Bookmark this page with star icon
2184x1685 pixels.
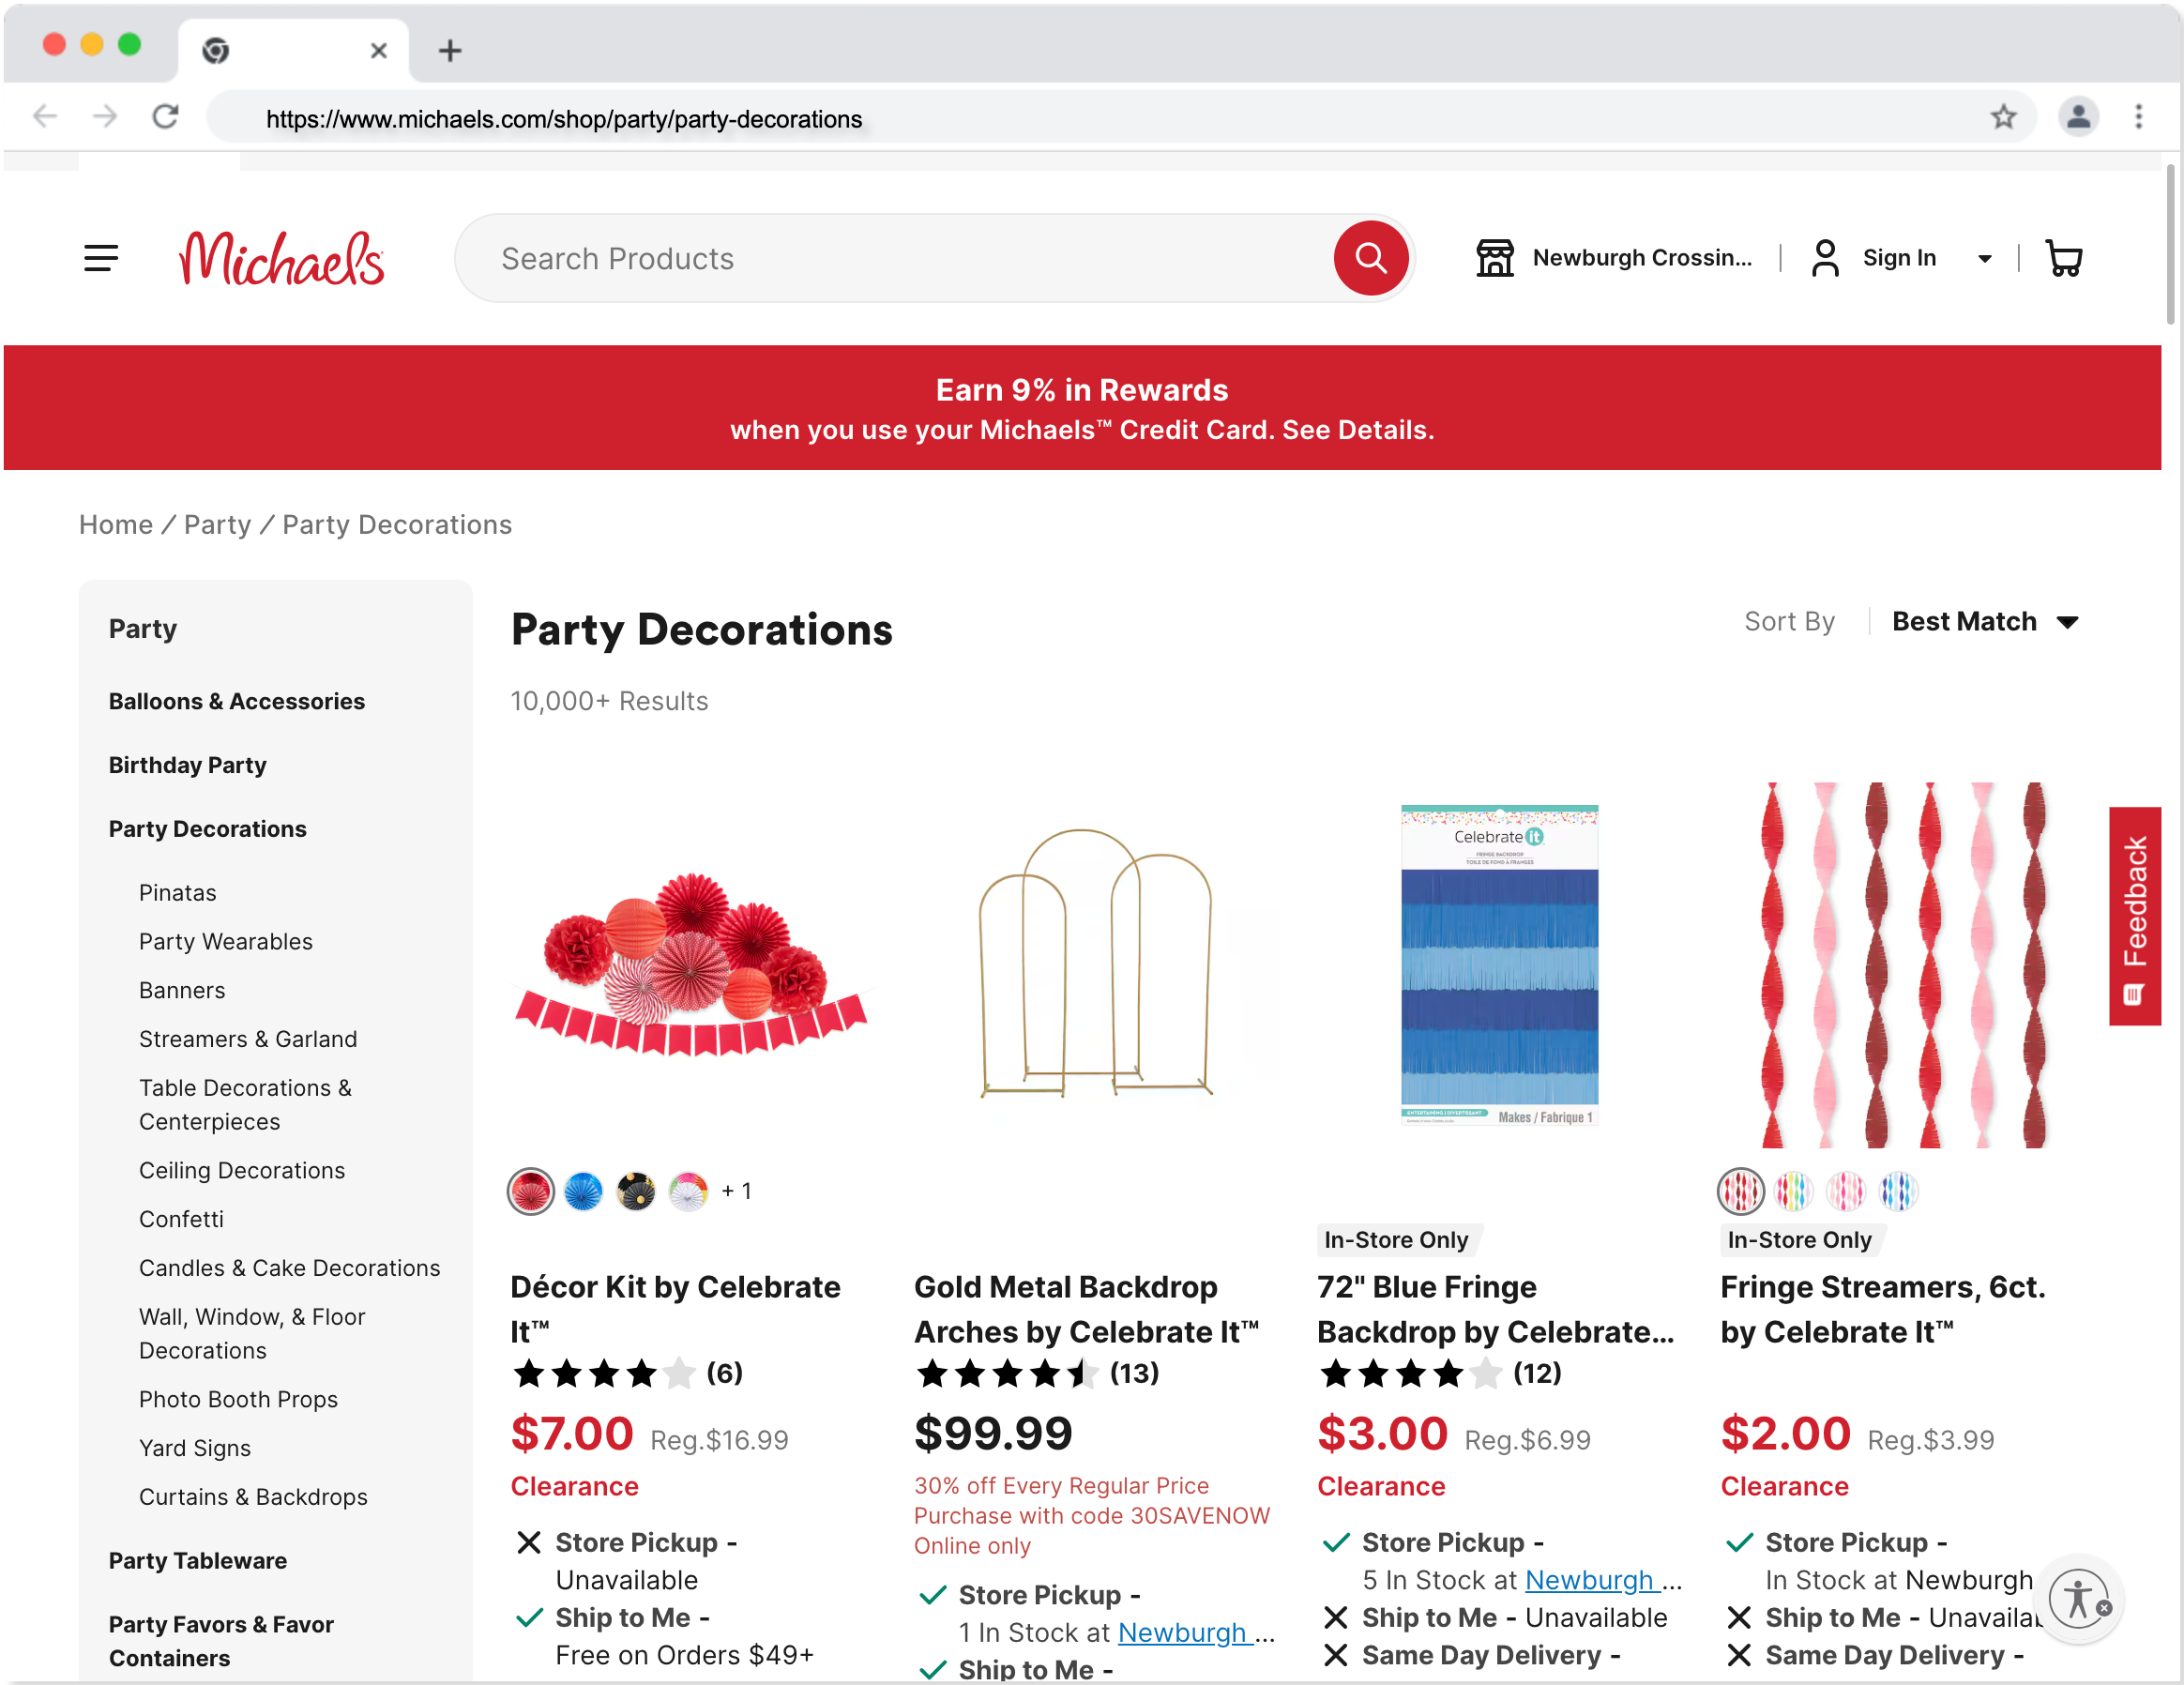[x=2003, y=117]
